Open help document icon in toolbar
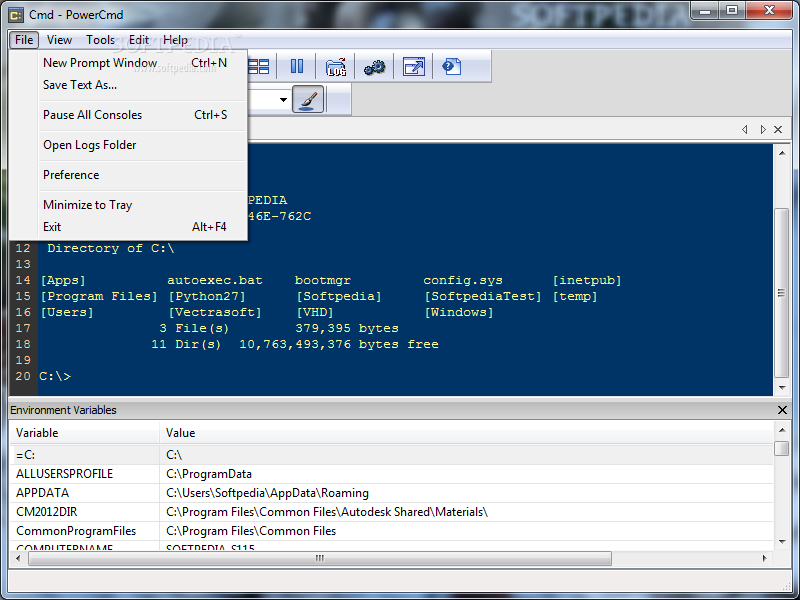The width and height of the screenshot is (800, 600). (452, 66)
